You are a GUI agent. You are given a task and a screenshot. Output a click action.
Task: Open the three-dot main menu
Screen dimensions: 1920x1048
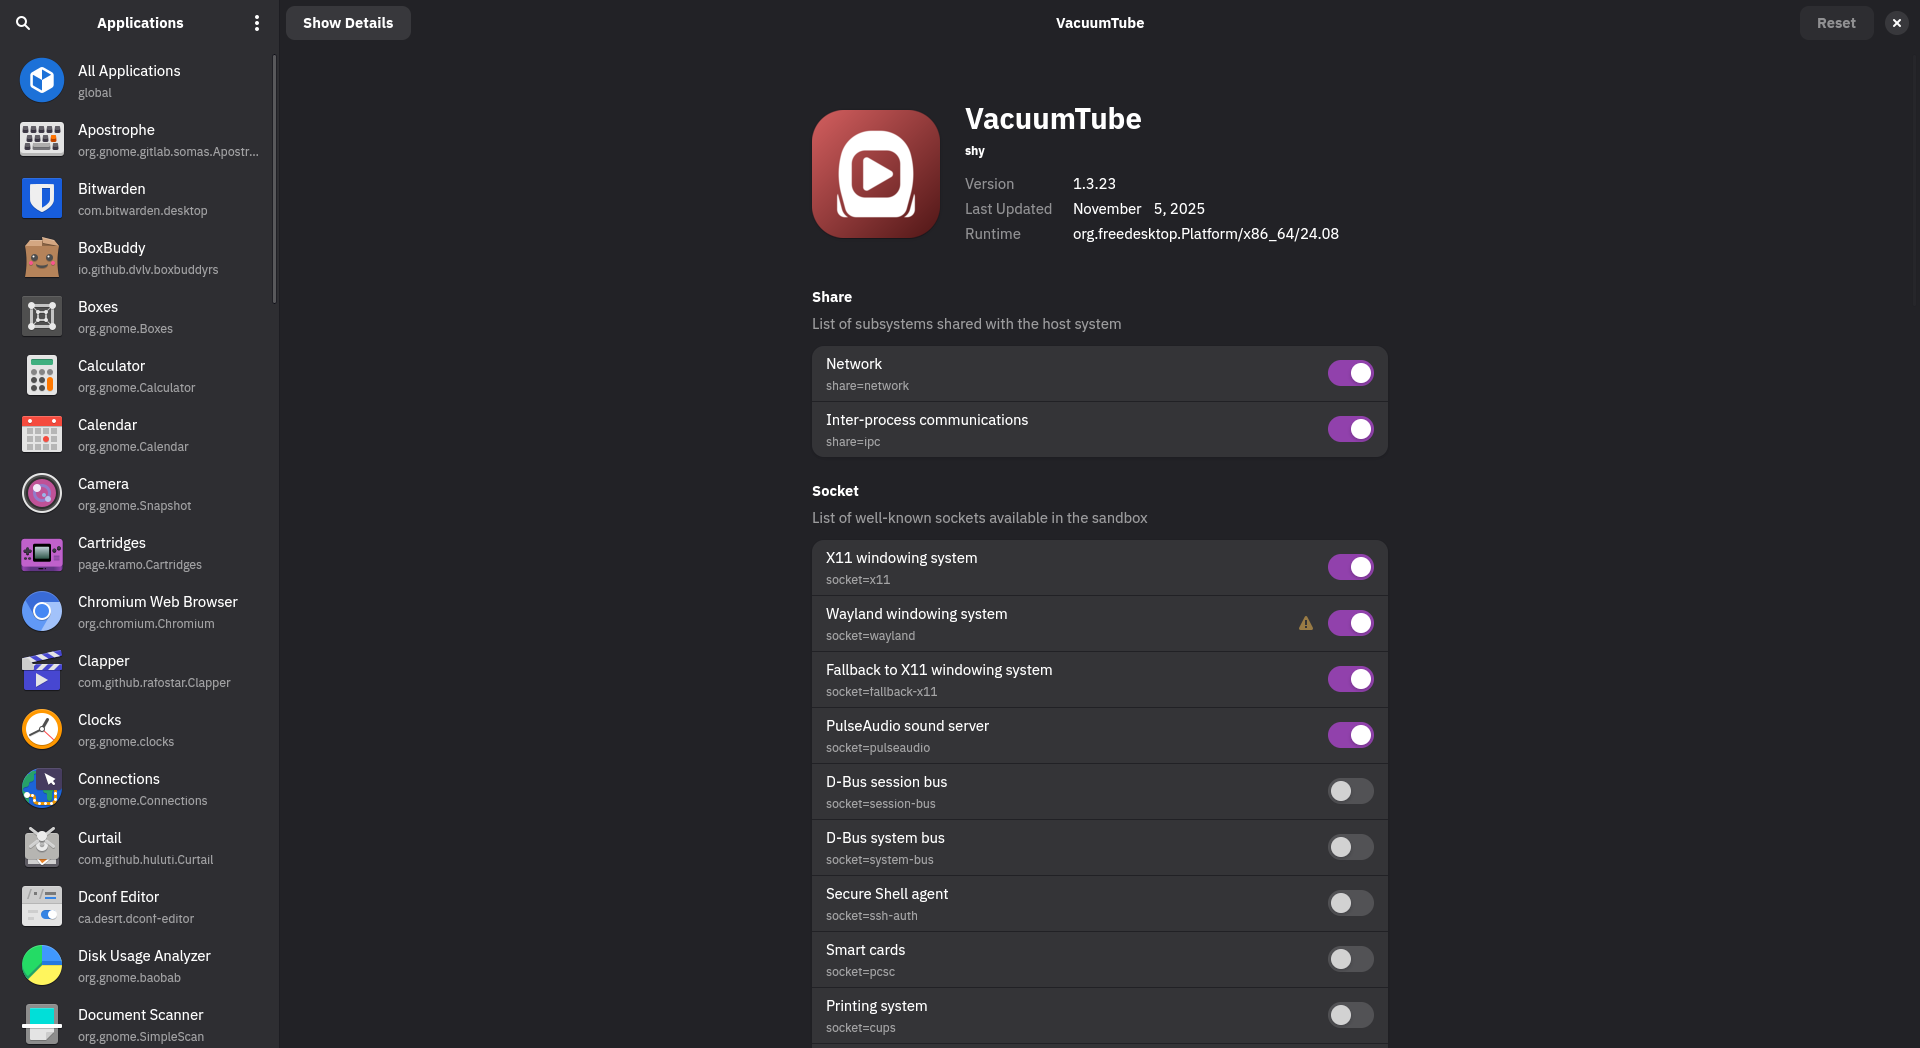257,23
